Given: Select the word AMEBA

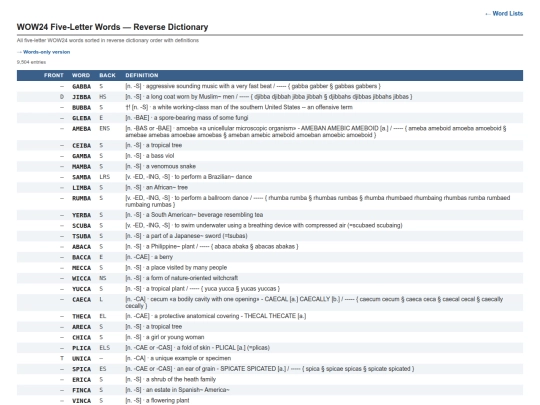Looking at the screenshot, I should coord(82,129).
